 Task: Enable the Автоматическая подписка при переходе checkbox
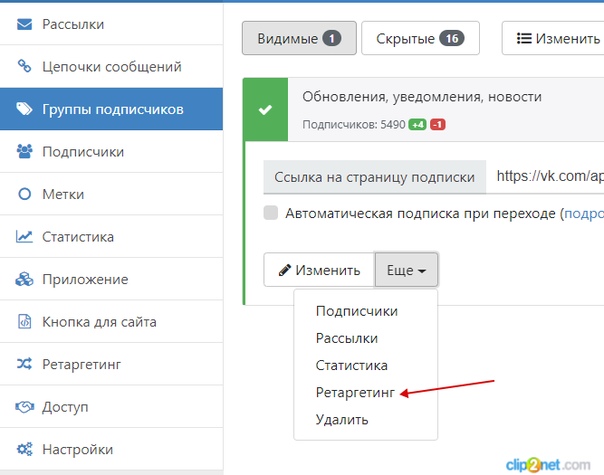(x=271, y=213)
